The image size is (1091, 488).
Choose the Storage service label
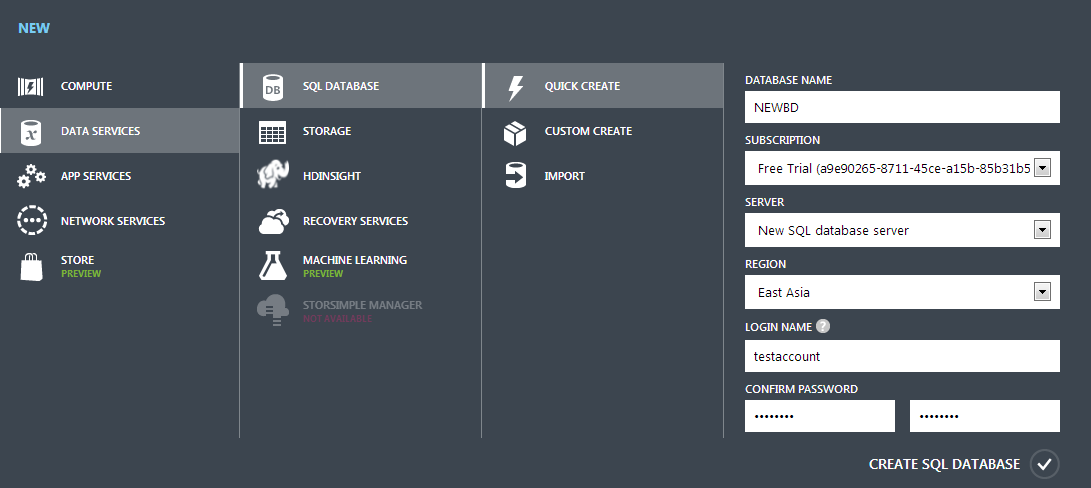[x=327, y=131]
